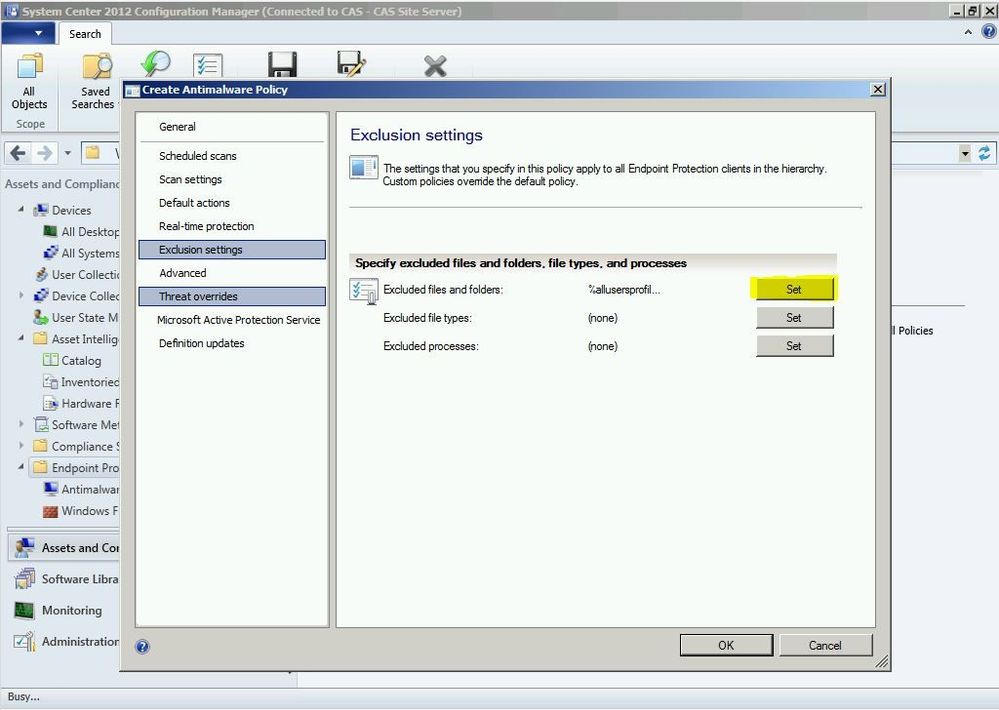
Task: Open Saved Searches in the ribbon
Action: (x=94, y=82)
